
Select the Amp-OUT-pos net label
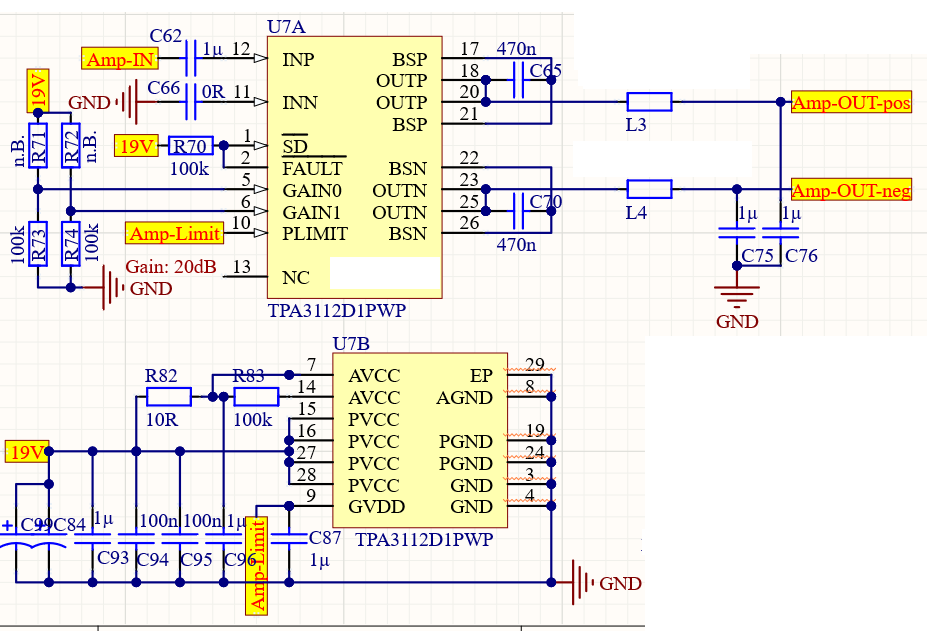851,102
